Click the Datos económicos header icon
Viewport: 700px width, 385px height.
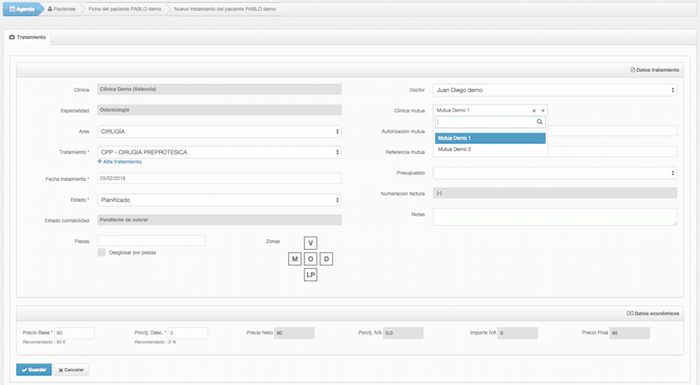pos(630,314)
